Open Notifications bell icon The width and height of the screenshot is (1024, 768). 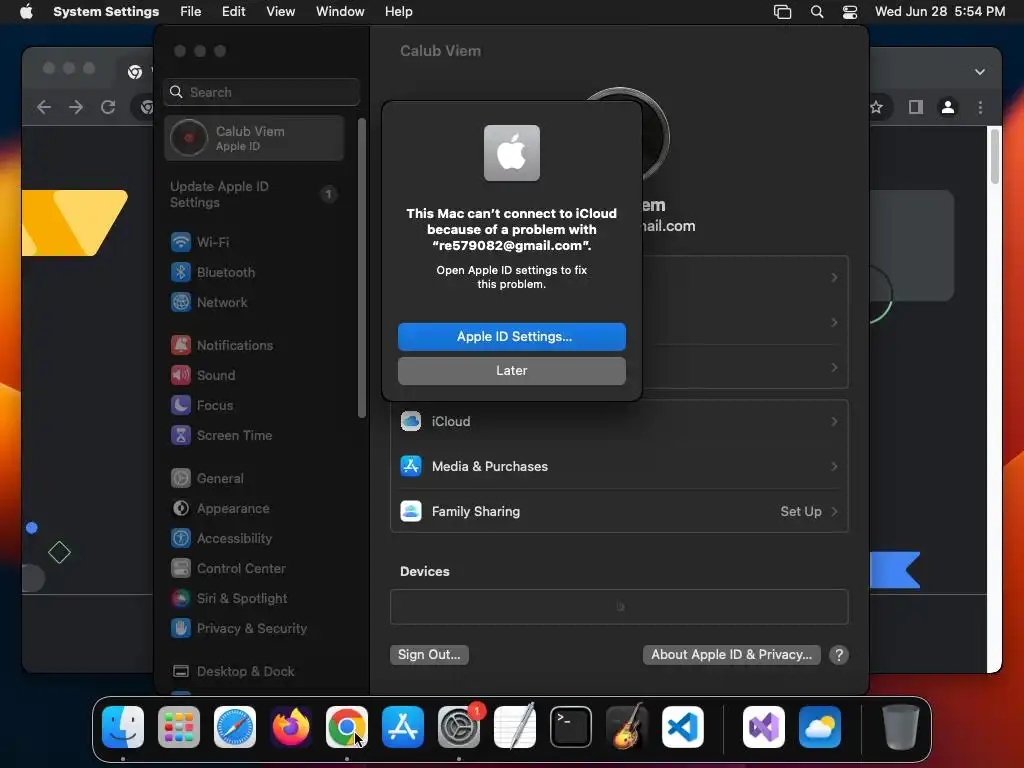click(x=181, y=345)
